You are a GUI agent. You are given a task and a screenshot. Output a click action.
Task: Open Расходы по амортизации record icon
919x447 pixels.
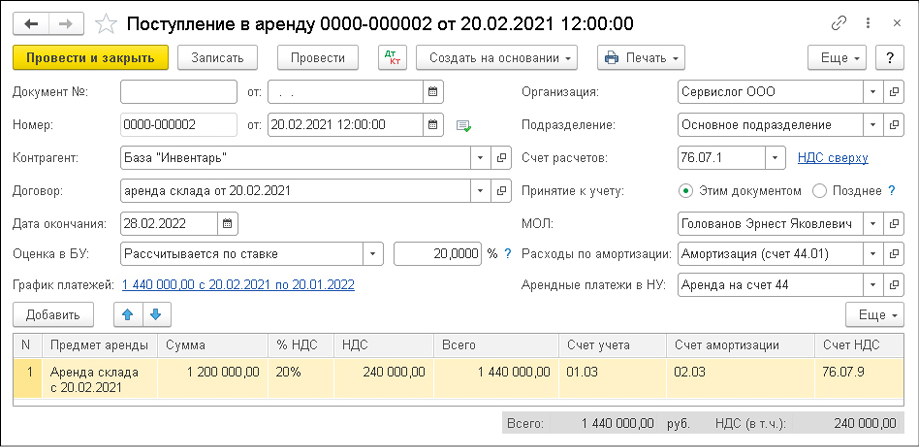click(x=894, y=254)
